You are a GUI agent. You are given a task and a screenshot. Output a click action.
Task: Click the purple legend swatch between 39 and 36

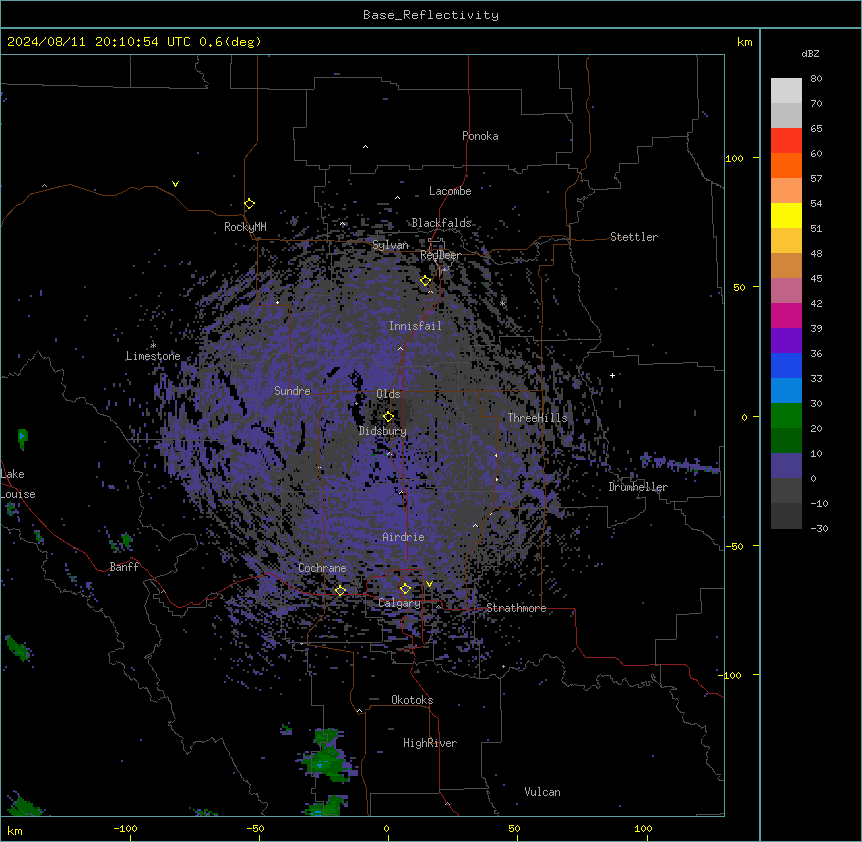tap(786, 341)
